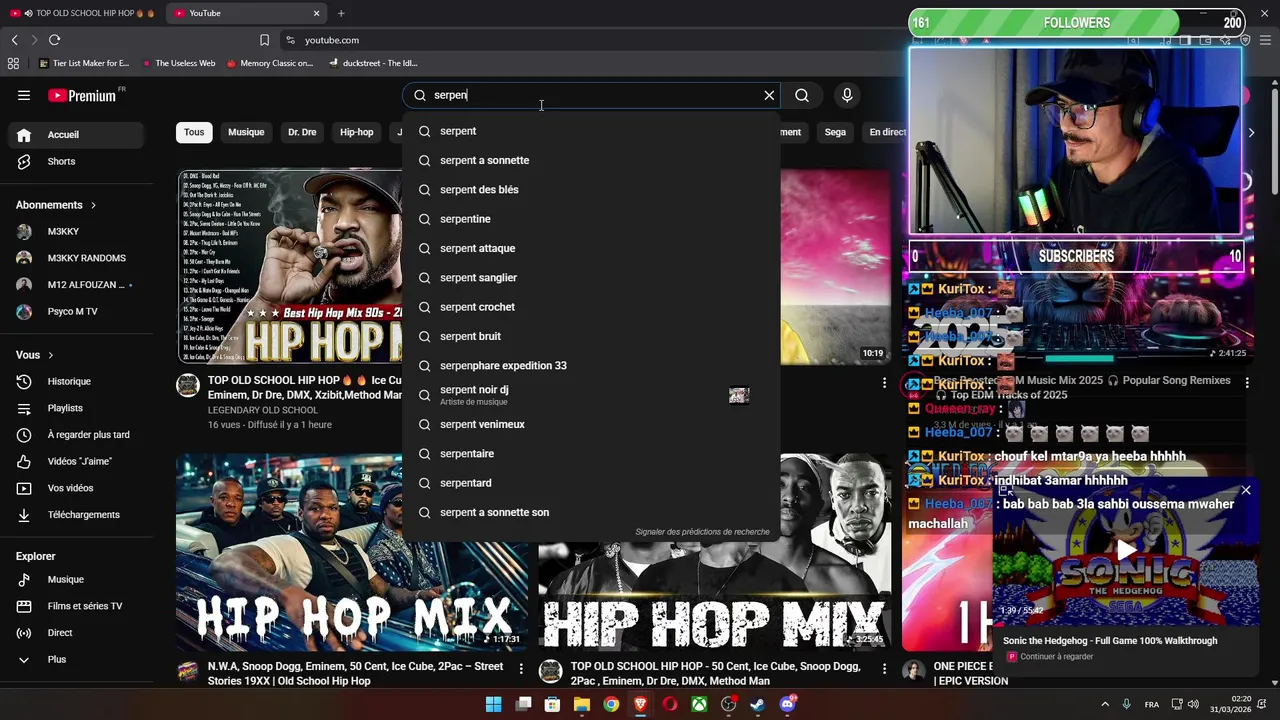Select the 'En direct' filter chip
The image size is (1280, 720).
coord(886,132)
